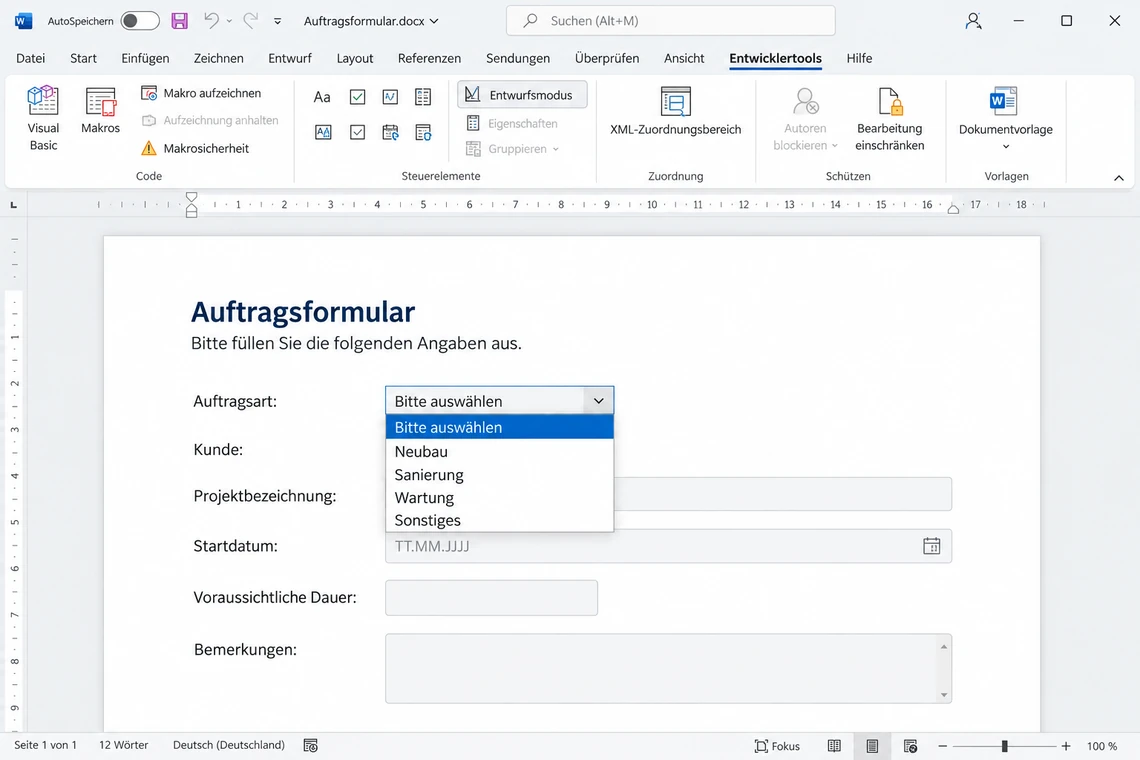Toggle Entwurfsmodus off
Image resolution: width=1140 pixels, height=760 pixels.
522,95
